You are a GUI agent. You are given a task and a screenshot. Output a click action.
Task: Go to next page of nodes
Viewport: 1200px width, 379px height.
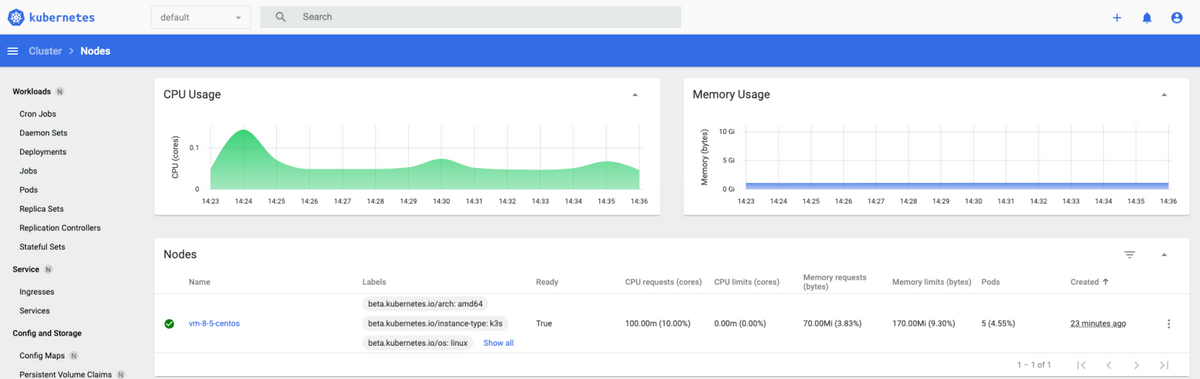tap(1136, 365)
